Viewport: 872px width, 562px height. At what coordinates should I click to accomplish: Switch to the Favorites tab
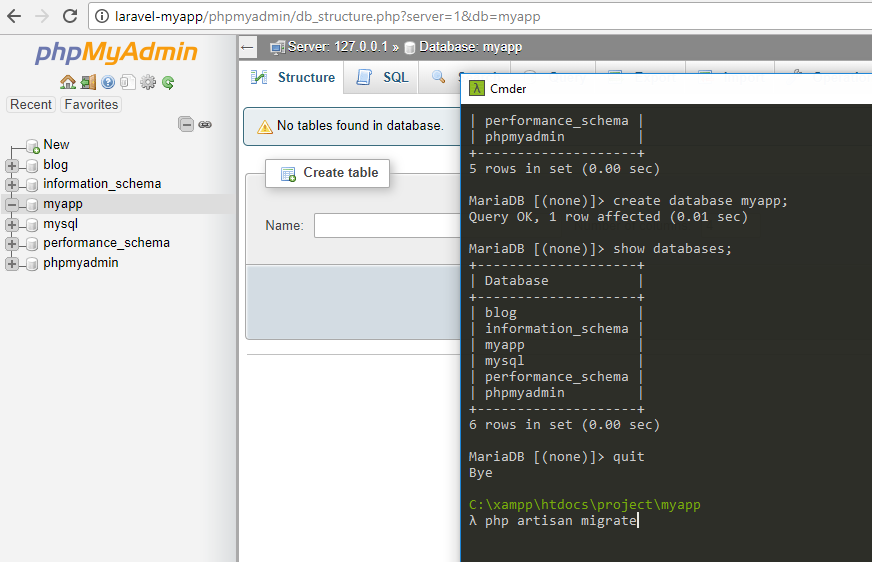pyautogui.click(x=91, y=105)
